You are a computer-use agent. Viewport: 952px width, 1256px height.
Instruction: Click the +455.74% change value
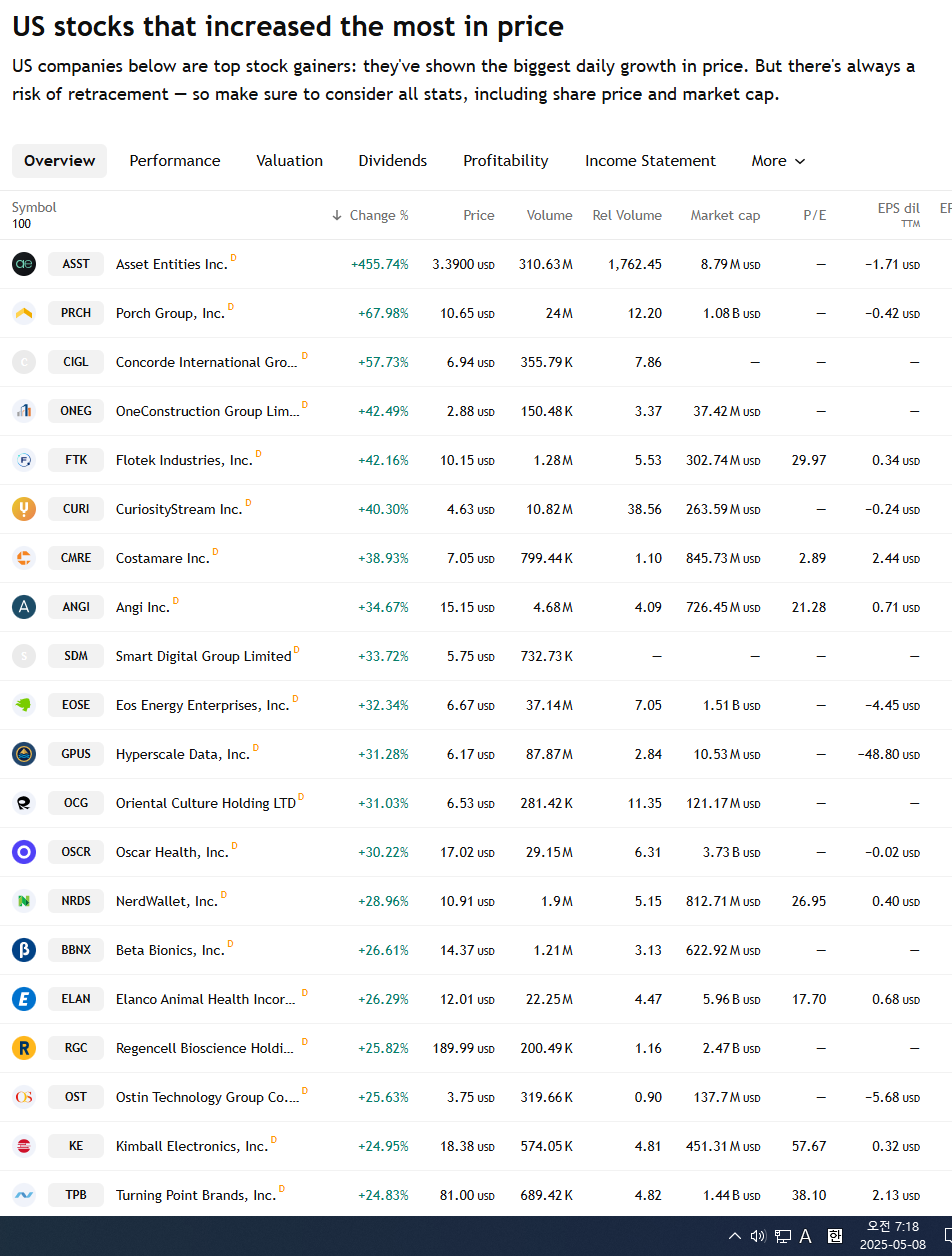[380, 265]
